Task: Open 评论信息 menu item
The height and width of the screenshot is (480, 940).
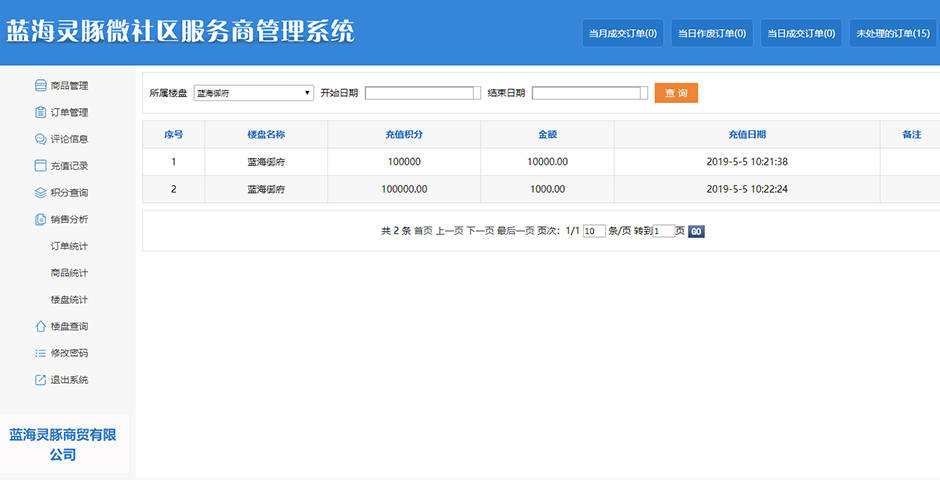Action: click(69, 139)
